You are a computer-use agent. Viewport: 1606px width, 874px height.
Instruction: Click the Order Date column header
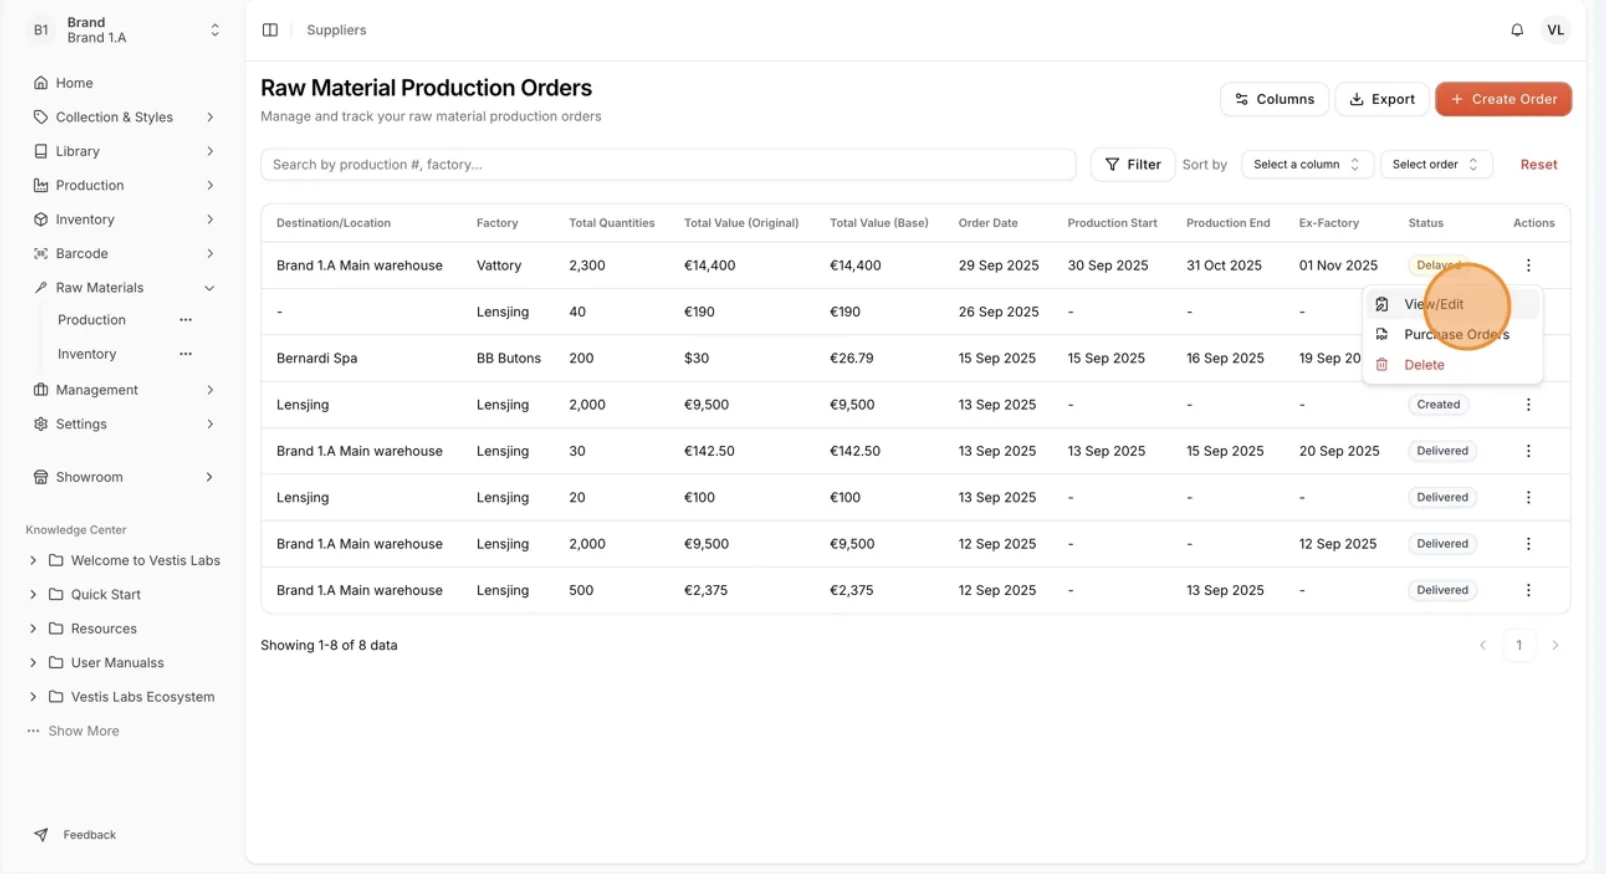click(988, 223)
